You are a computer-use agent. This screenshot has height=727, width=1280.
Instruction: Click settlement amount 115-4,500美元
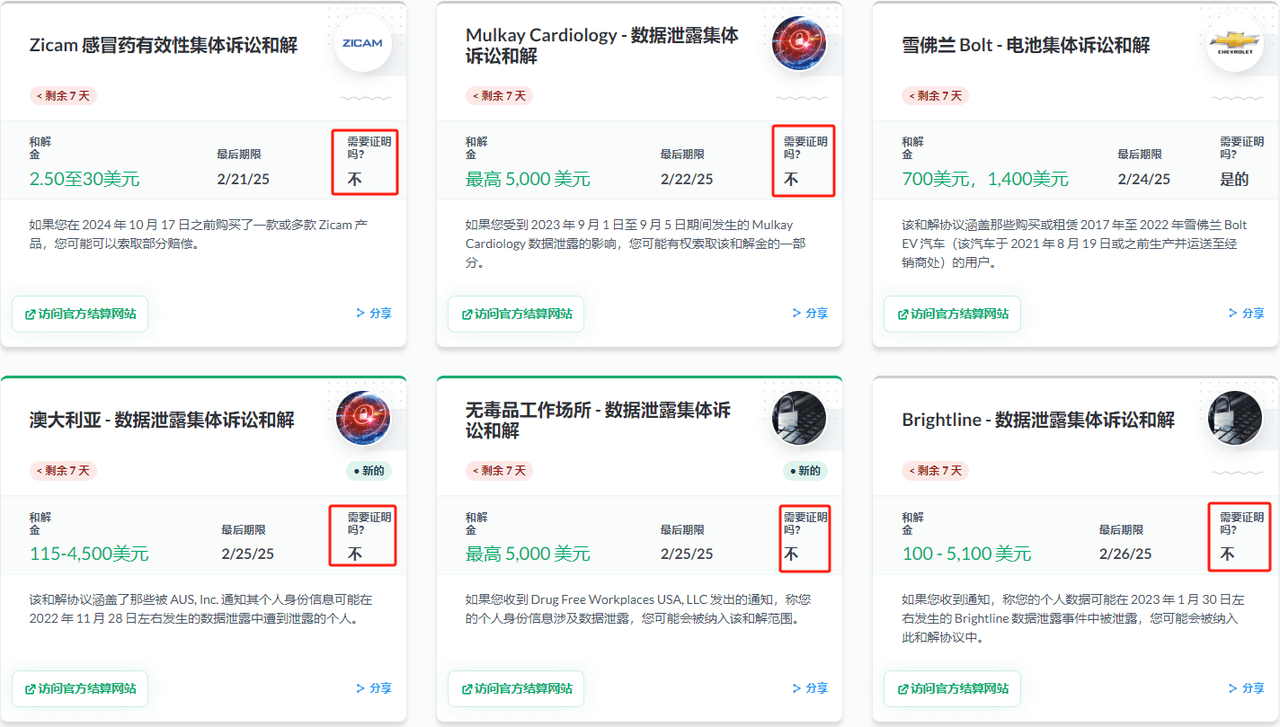[89, 554]
